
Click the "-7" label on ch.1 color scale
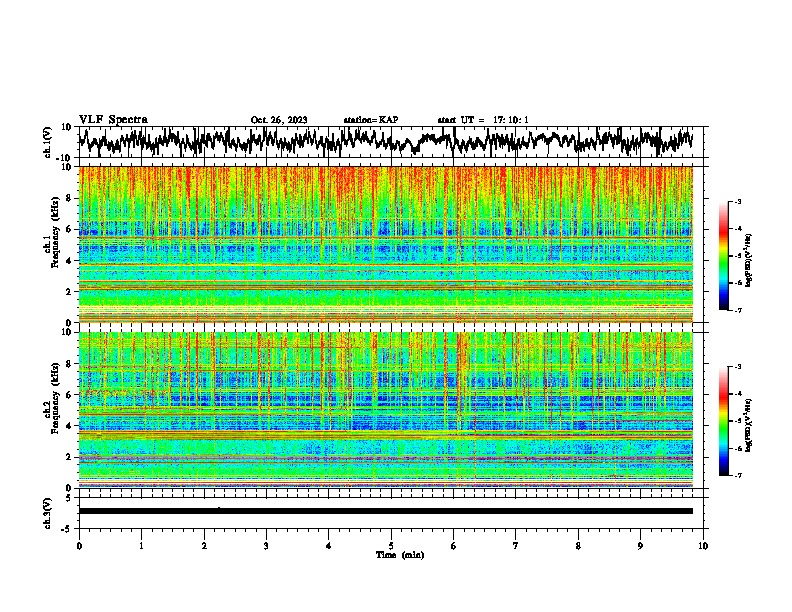(x=738, y=310)
